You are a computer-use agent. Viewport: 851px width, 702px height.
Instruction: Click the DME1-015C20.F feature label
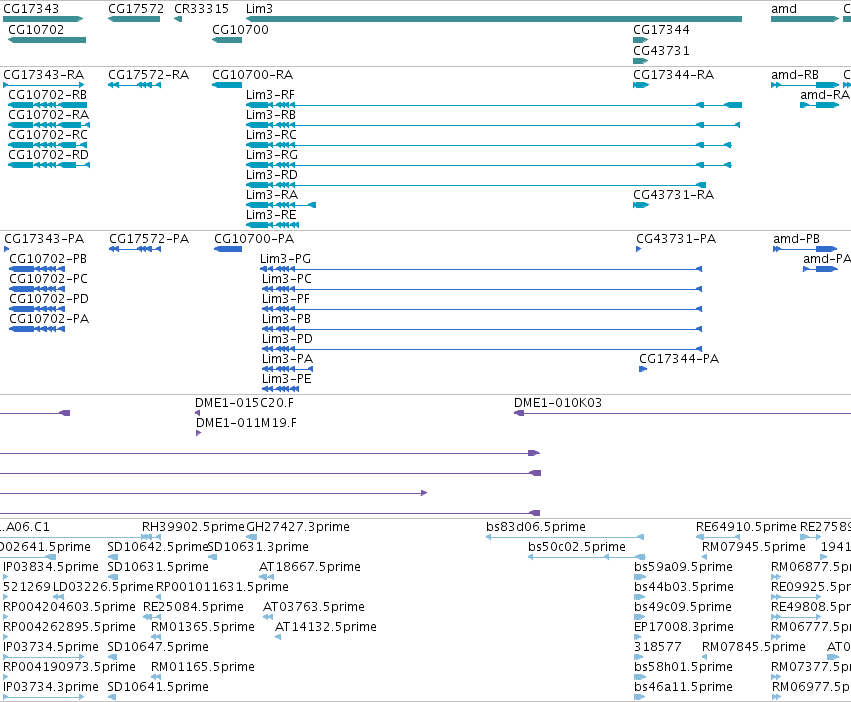(244, 403)
